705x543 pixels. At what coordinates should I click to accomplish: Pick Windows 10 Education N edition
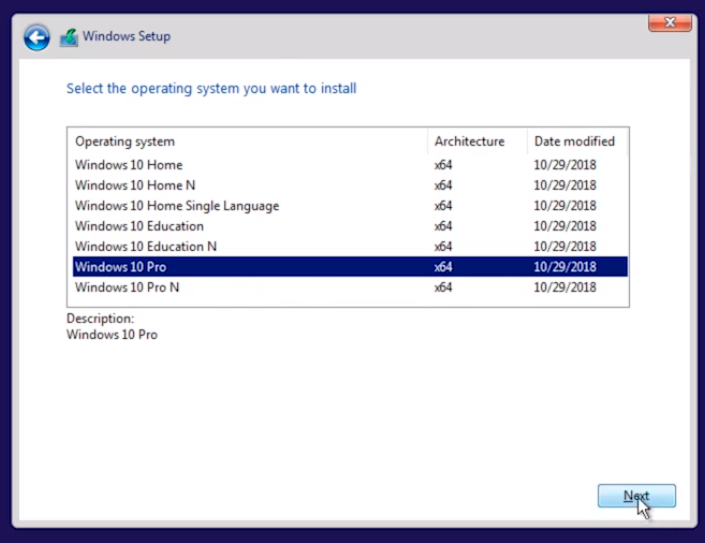click(x=146, y=246)
